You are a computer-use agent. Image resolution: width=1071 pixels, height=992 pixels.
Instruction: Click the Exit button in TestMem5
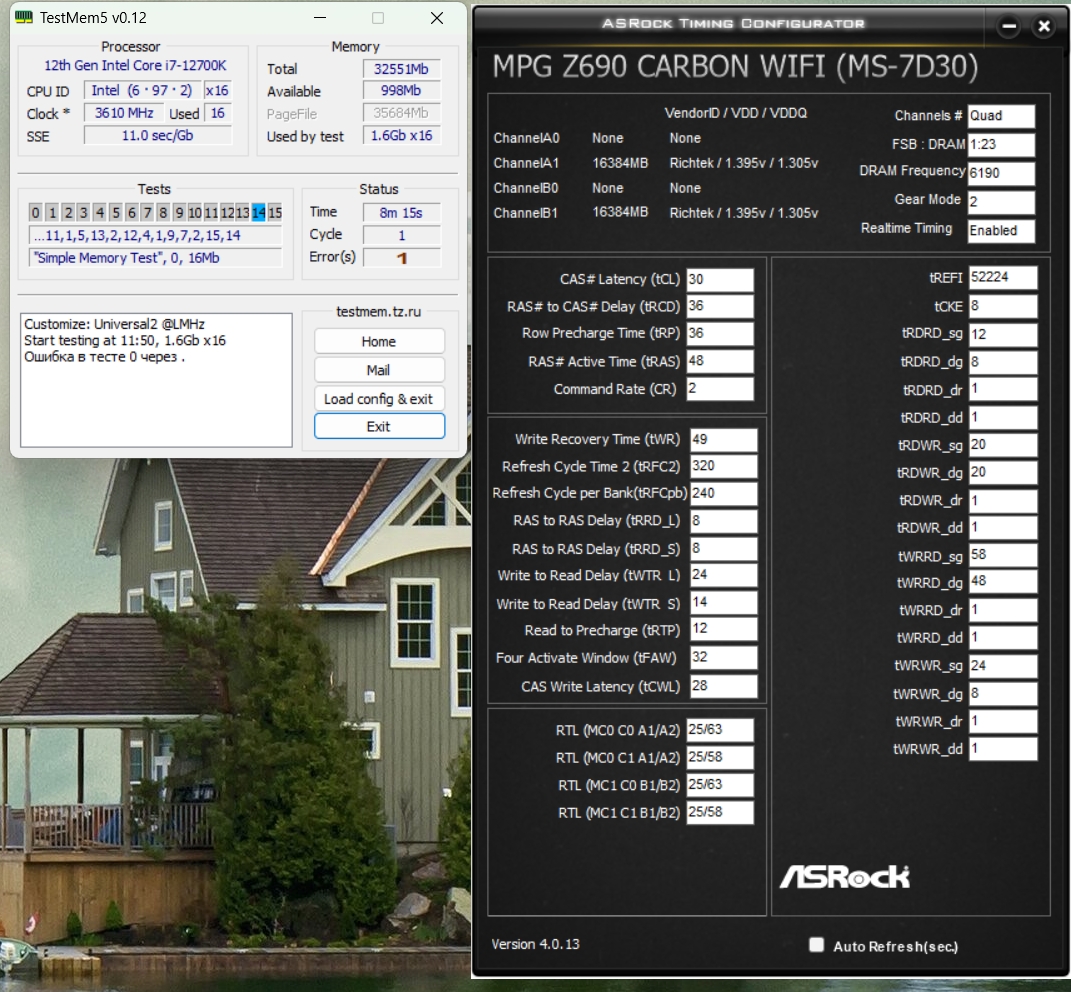tap(379, 426)
